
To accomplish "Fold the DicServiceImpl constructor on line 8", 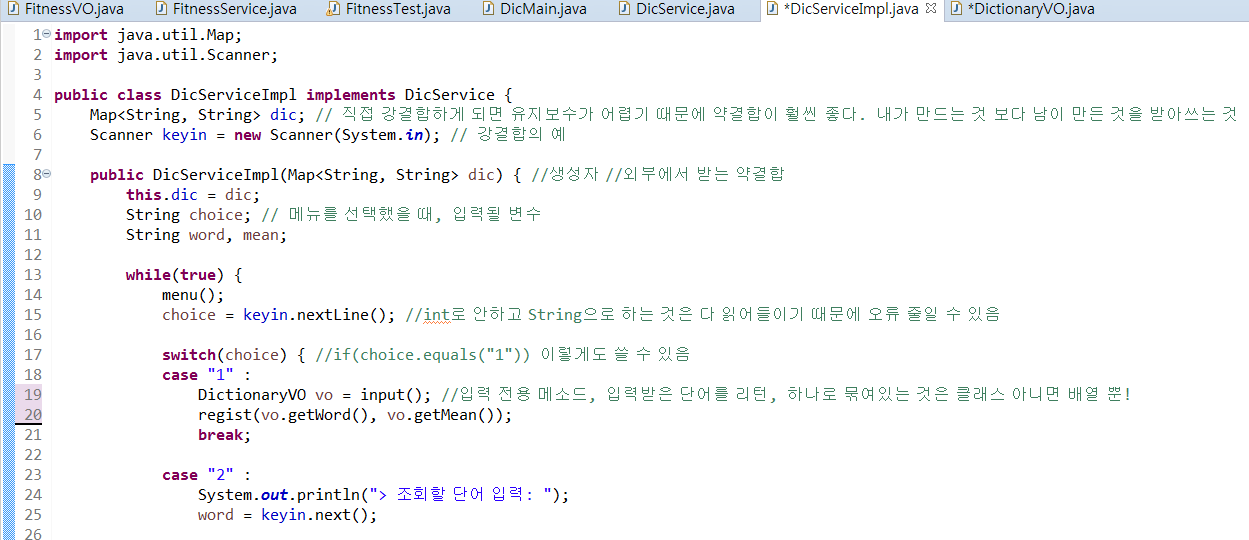I will coord(47,175).
